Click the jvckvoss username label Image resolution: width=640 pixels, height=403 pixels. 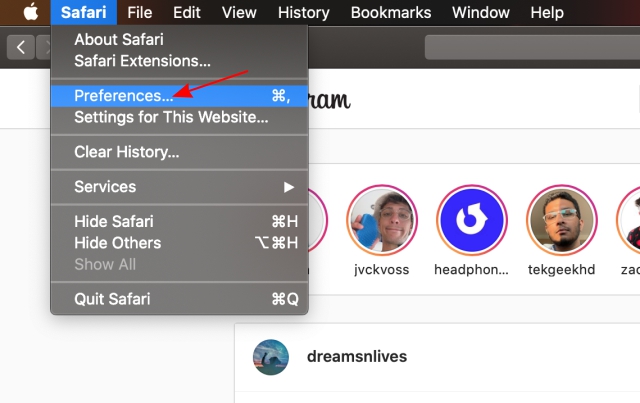point(382,269)
